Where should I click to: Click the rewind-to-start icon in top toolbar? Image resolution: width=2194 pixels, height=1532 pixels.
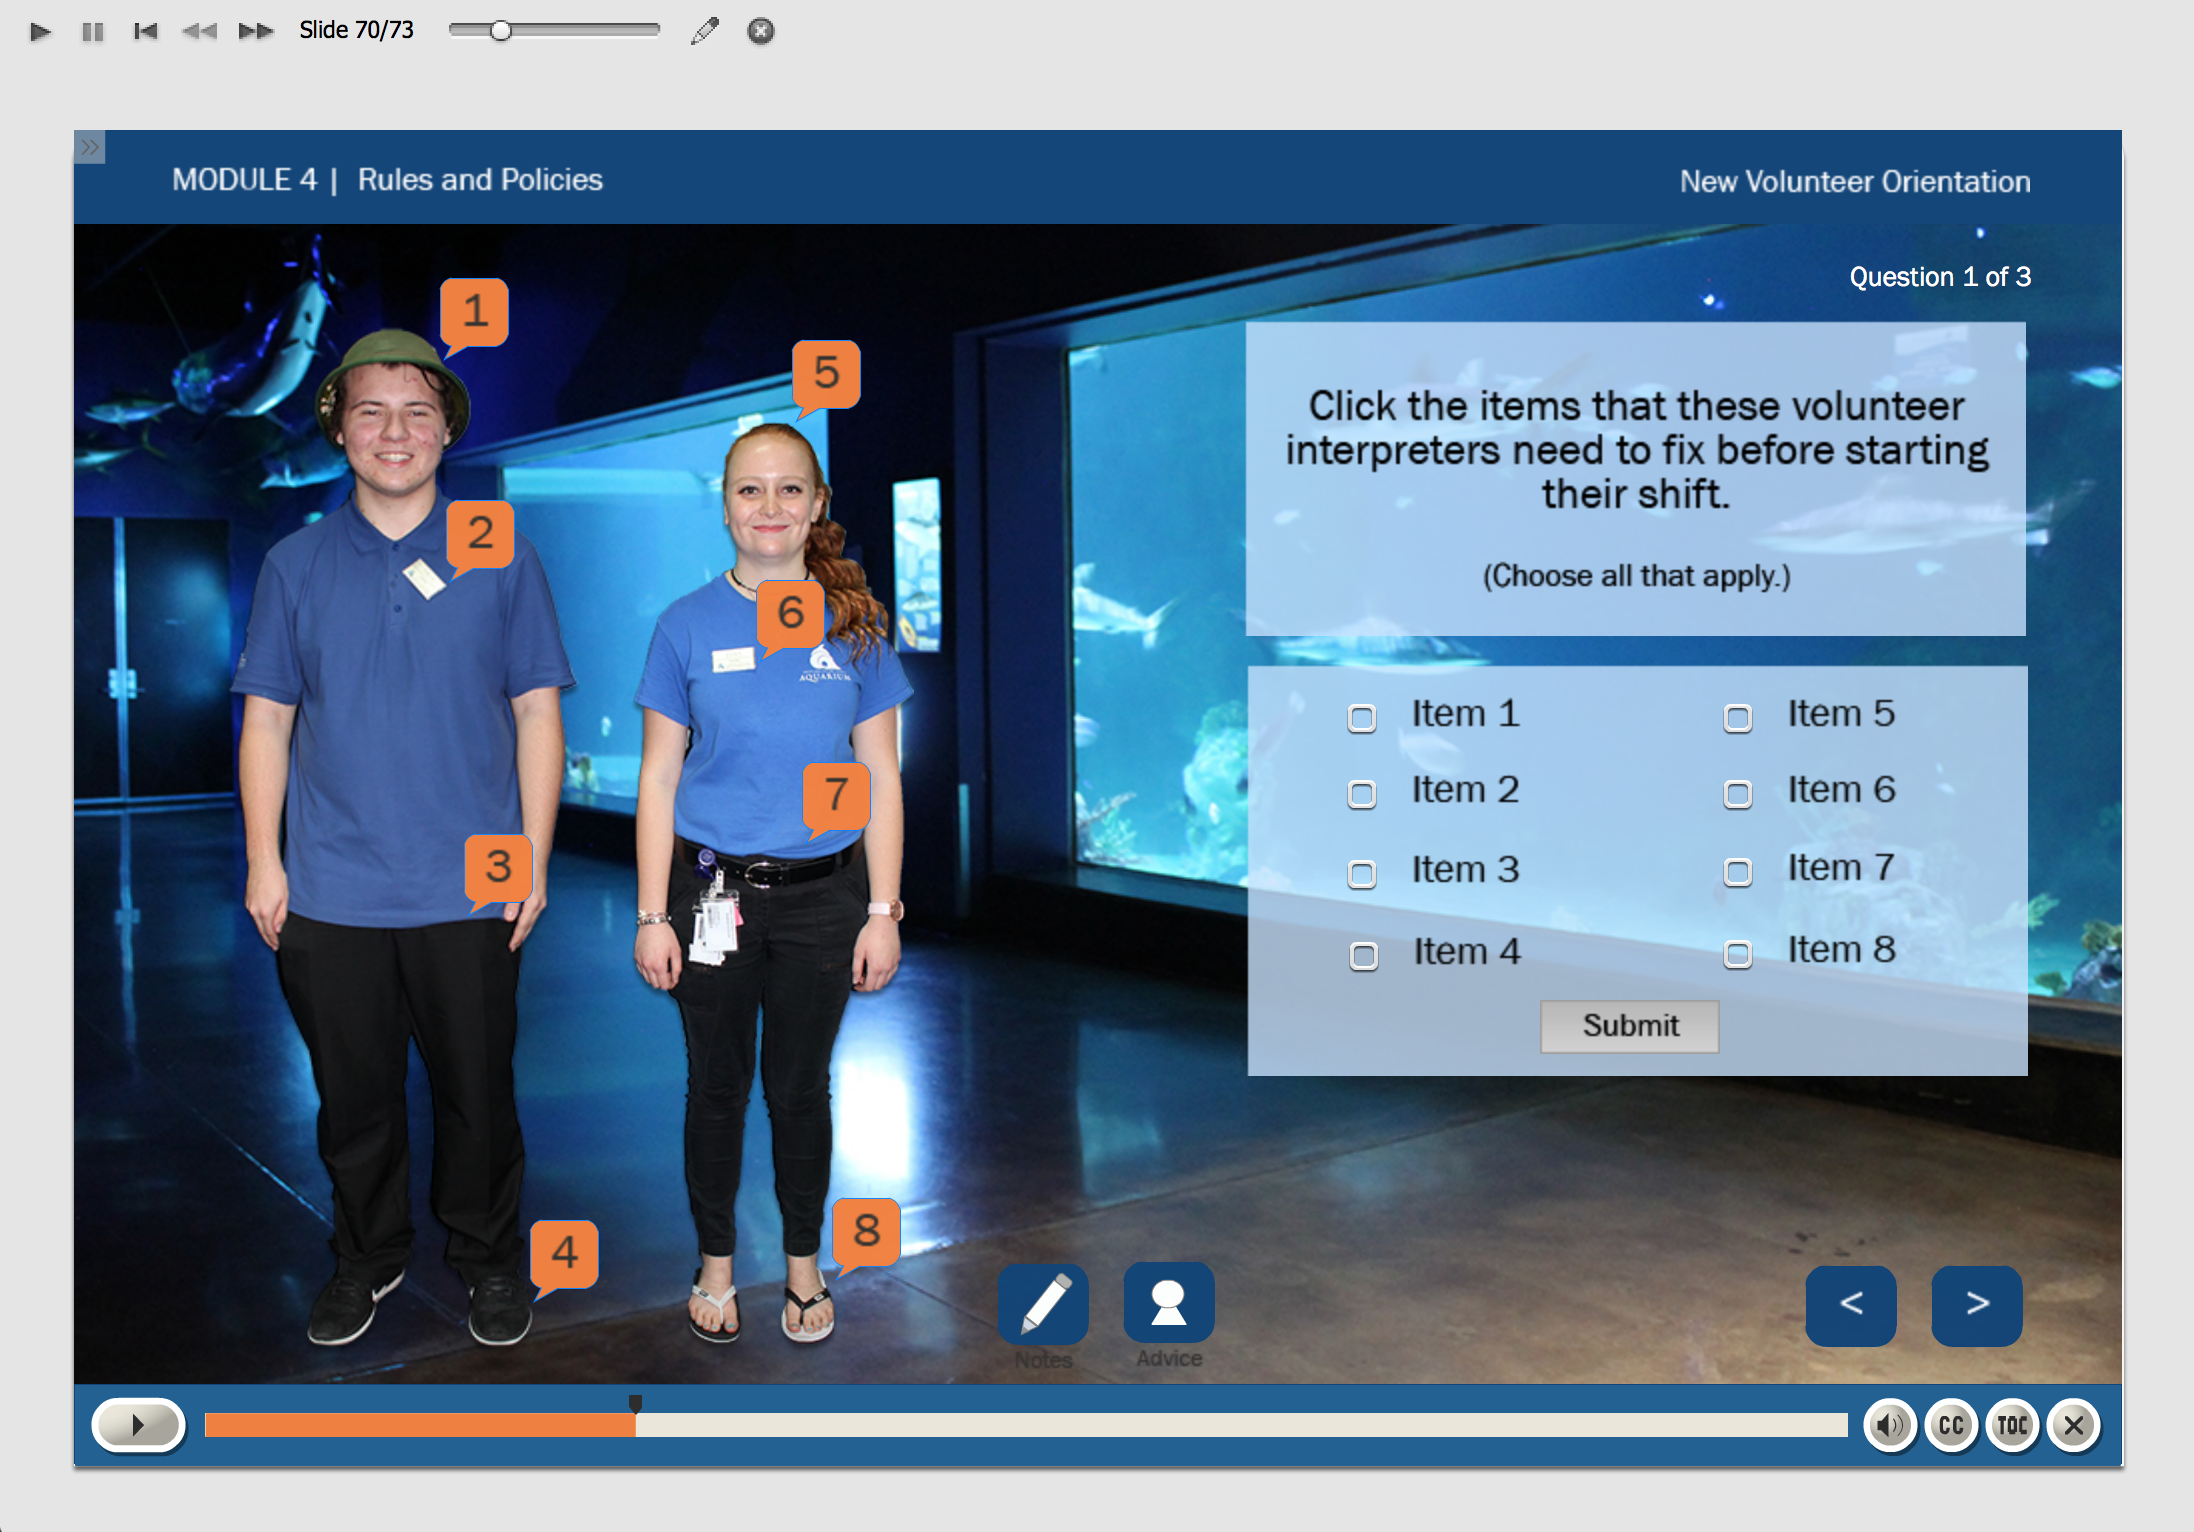click(145, 31)
